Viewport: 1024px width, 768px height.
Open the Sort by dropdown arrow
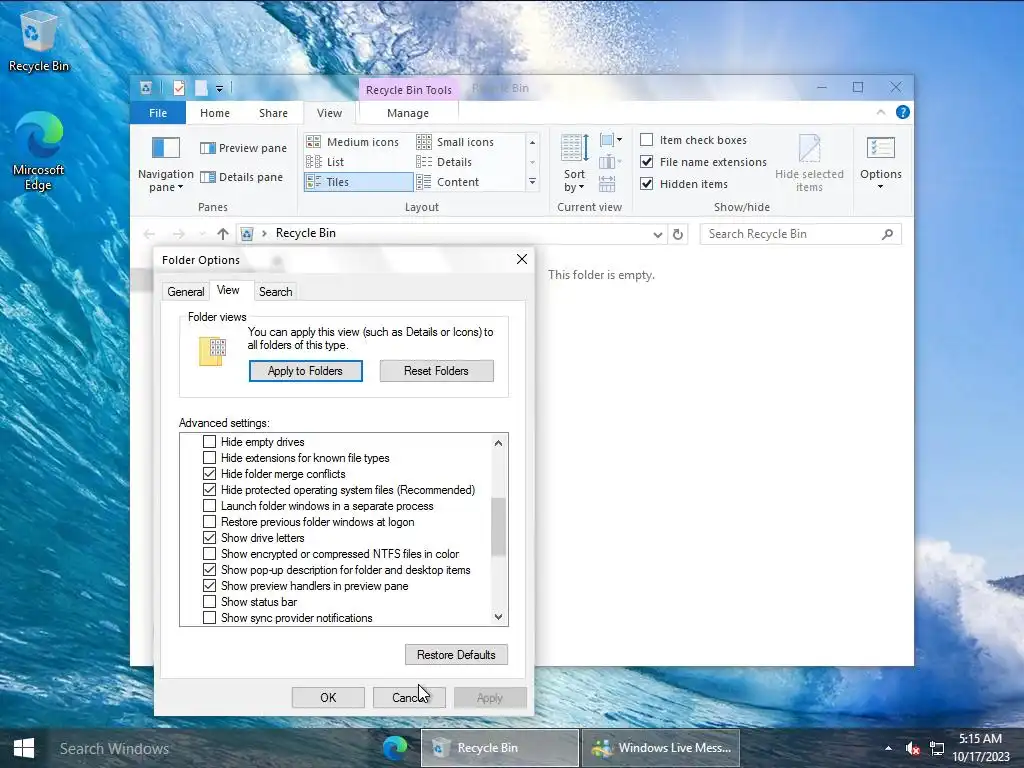tap(582, 188)
